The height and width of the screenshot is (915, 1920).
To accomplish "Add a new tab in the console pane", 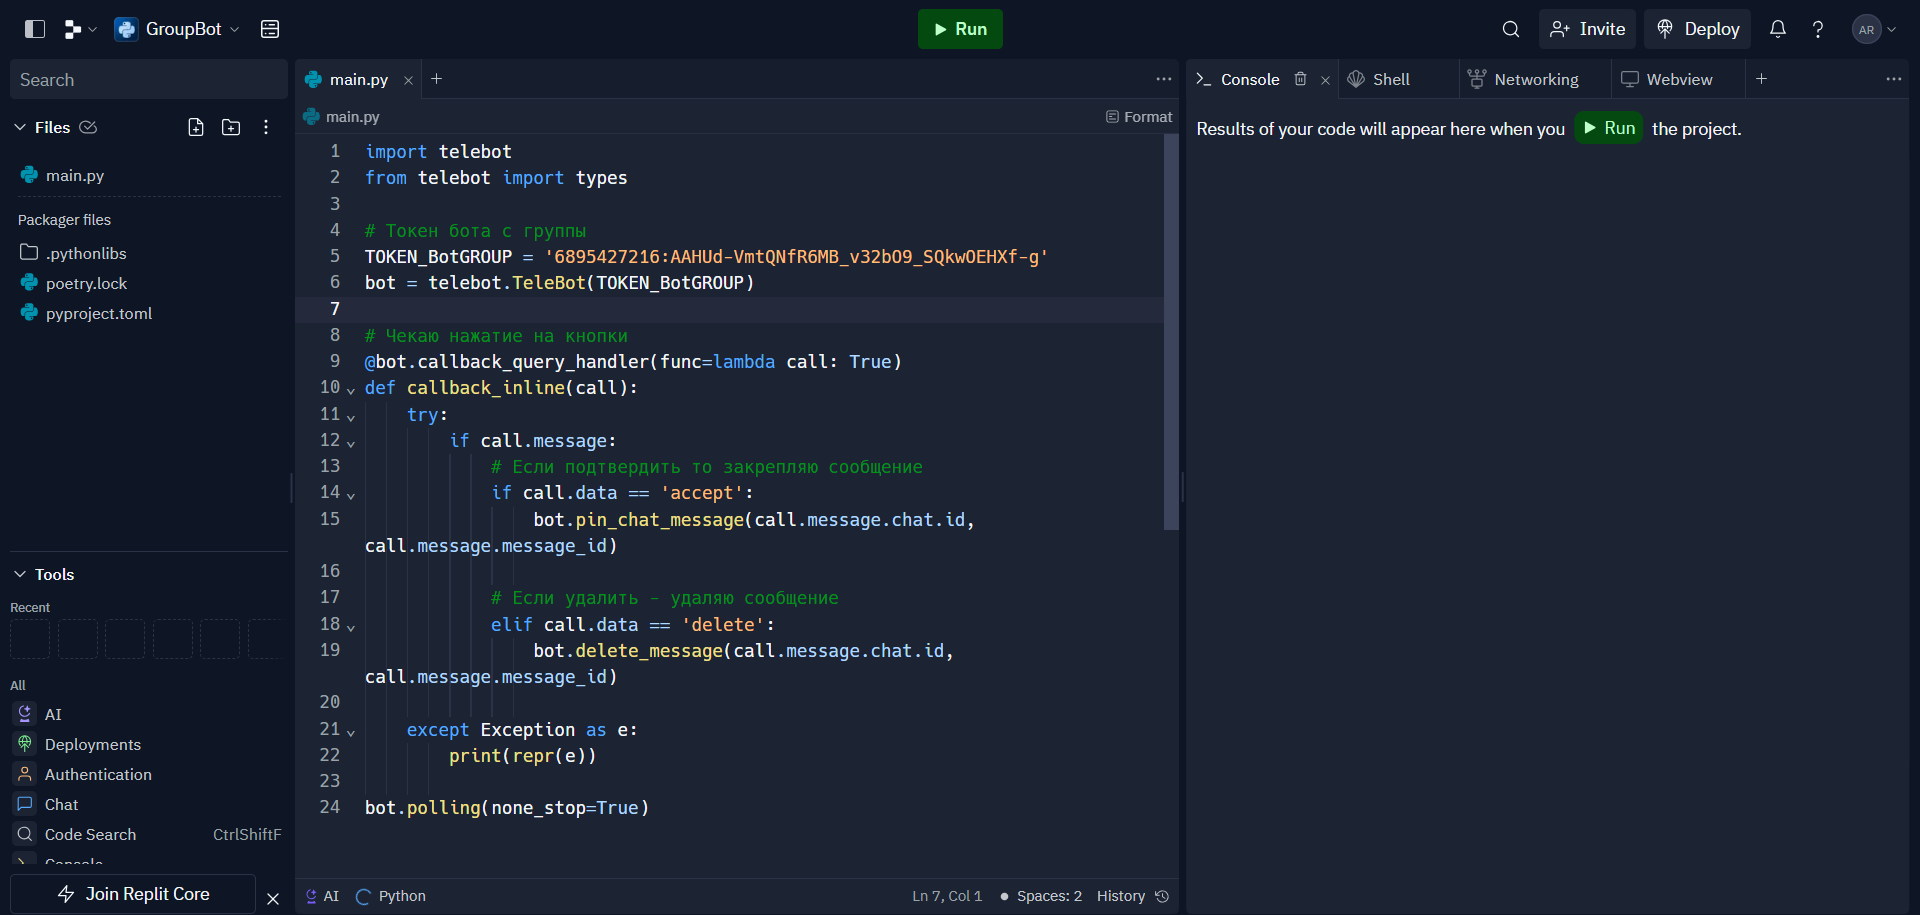I will pyautogui.click(x=1762, y=79).
